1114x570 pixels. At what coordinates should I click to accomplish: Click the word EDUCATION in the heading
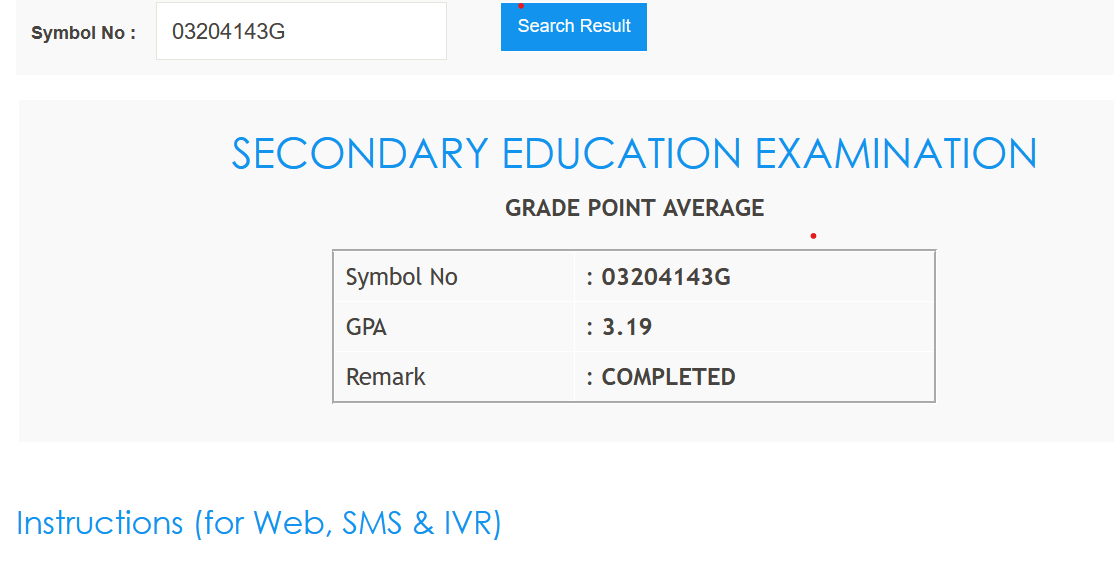pyautogui.click(x=621, y=154)
